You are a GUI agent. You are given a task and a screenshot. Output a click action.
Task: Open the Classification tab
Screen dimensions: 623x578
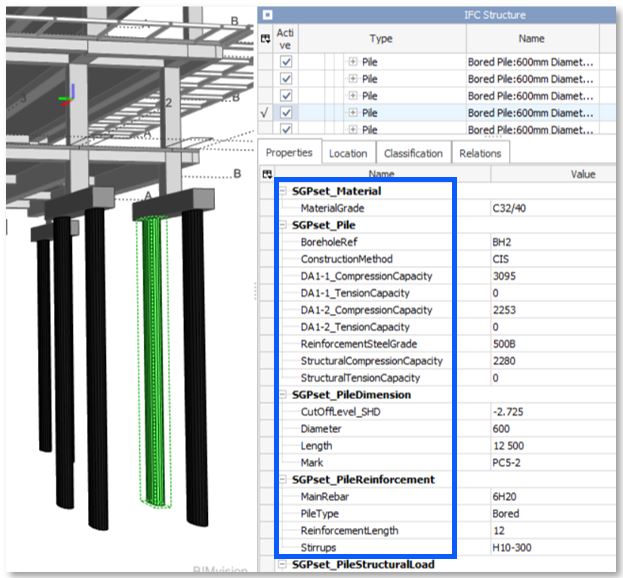point(413,153)
